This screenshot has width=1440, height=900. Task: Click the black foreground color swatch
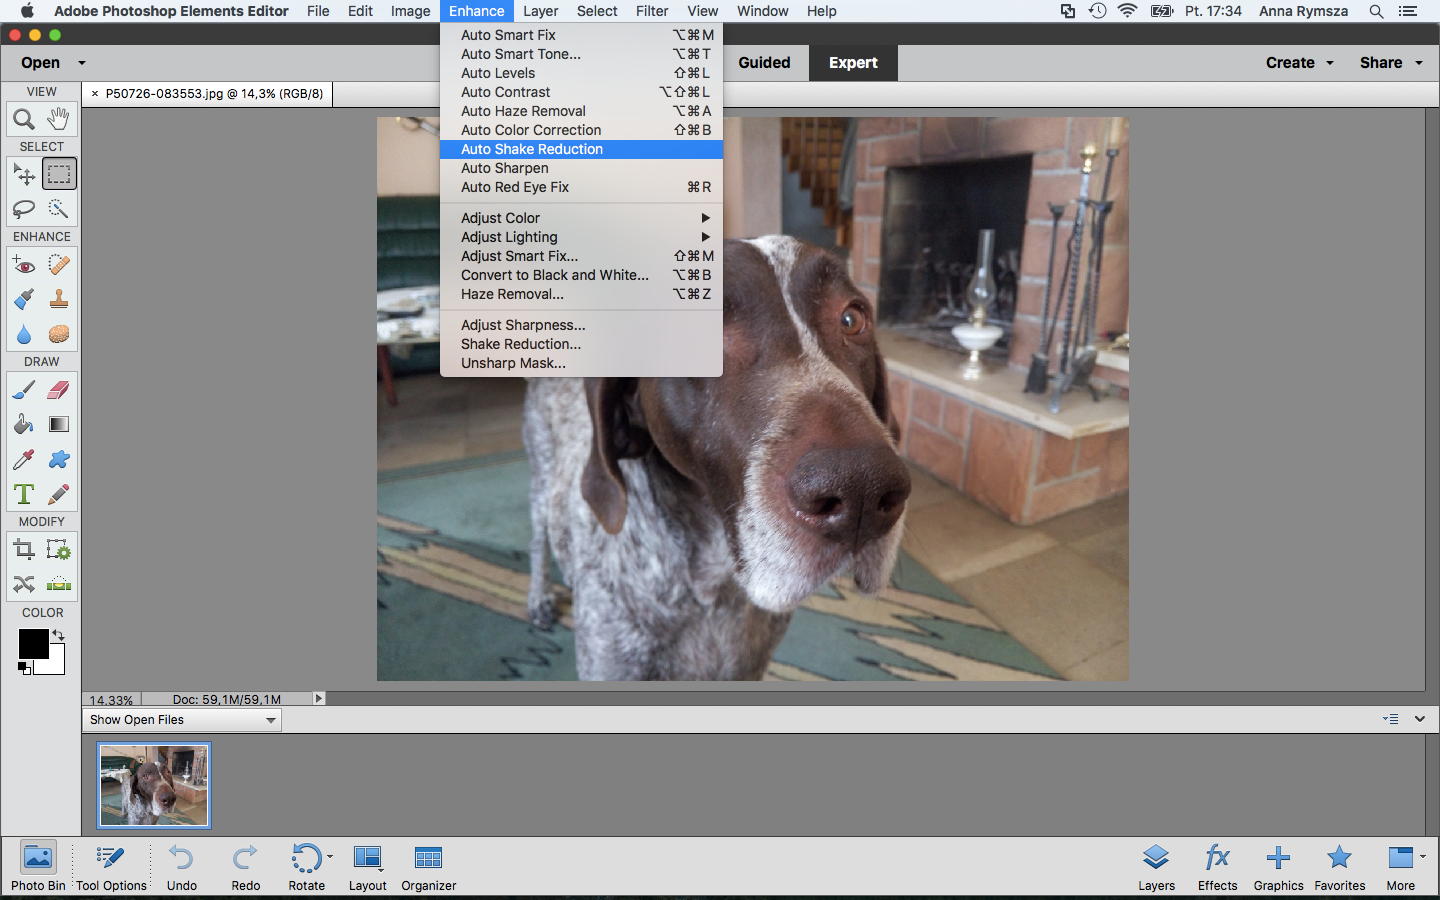click(33, 645)
